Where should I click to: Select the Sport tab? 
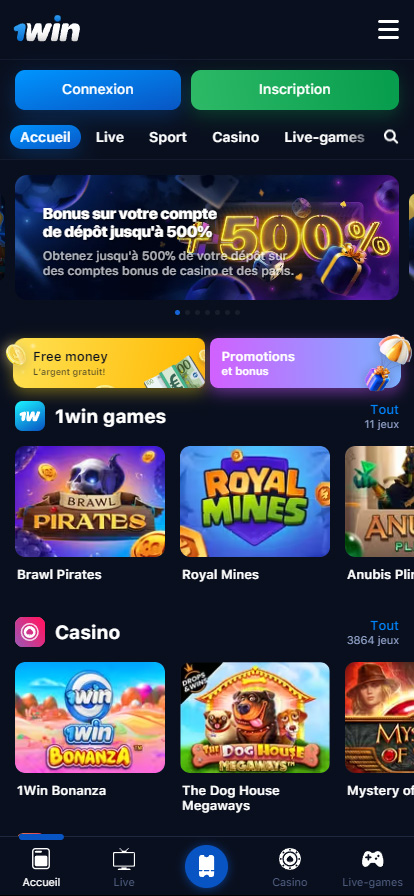[x=168, y=137]
